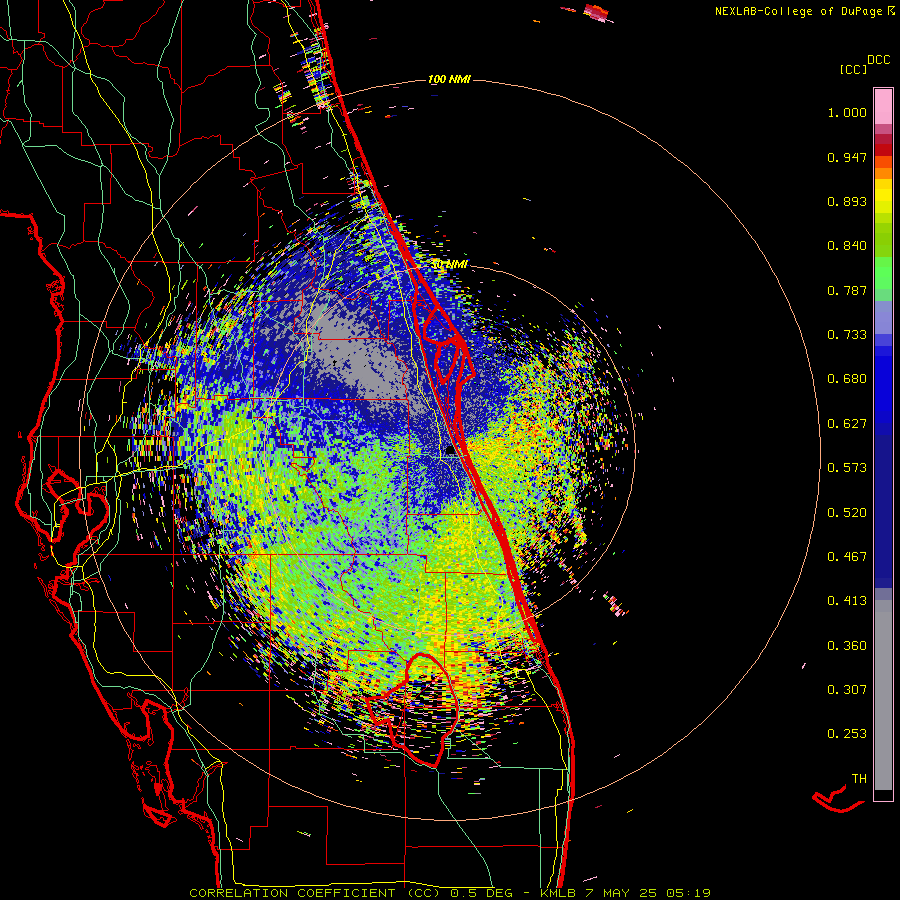900x900 pixels.
Task: Pick the red swatch on the color bar
Action: (x=883, y=150)
